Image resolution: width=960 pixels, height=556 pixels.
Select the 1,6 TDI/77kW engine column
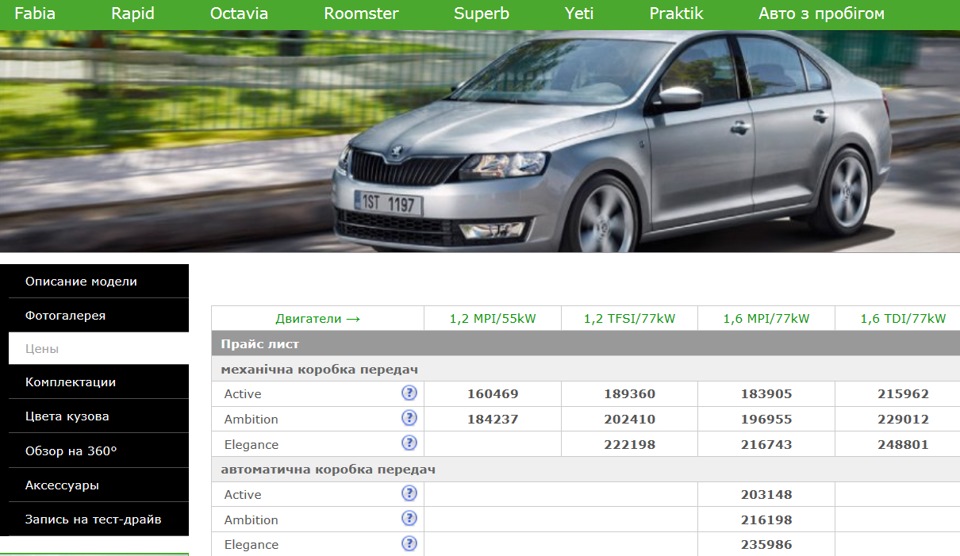click(903, 318)
